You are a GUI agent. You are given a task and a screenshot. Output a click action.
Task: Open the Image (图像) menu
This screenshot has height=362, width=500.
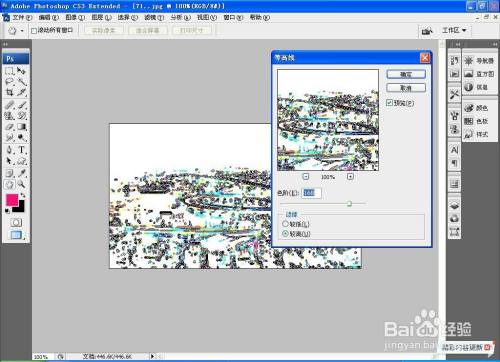click(x=75, y=17)
